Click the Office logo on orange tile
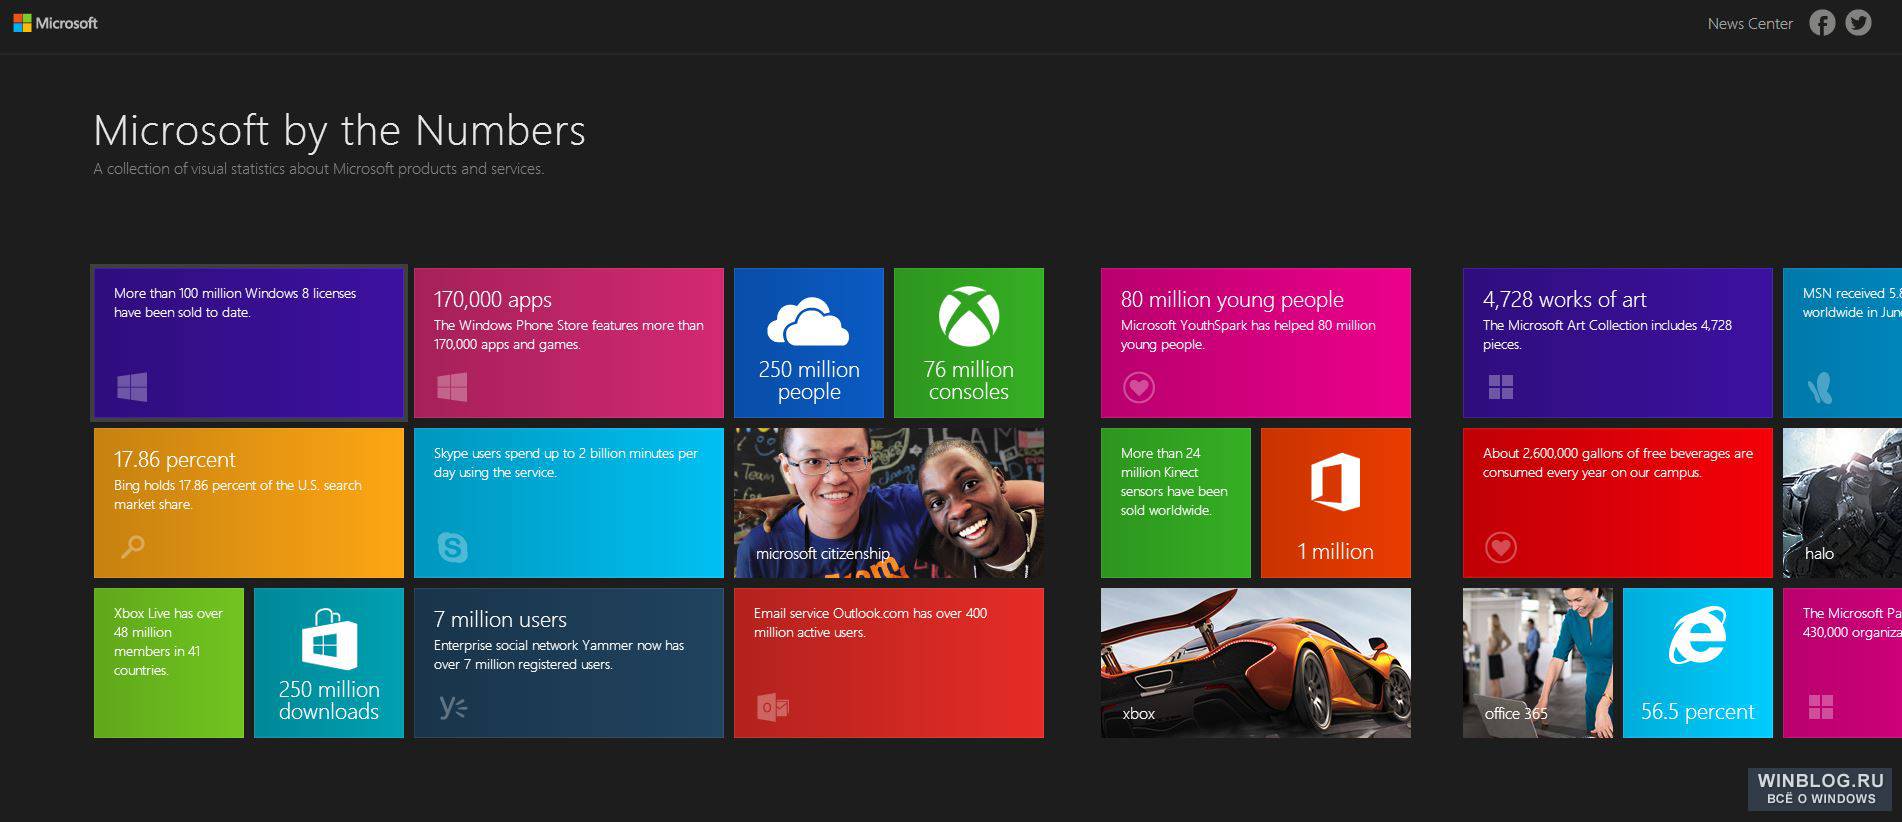 (x=1335, y=482)
